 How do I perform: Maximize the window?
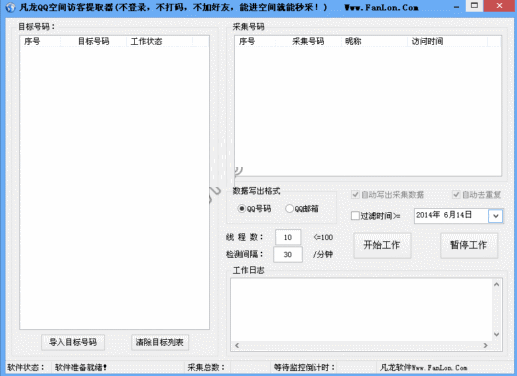click(x=474, y=6)
